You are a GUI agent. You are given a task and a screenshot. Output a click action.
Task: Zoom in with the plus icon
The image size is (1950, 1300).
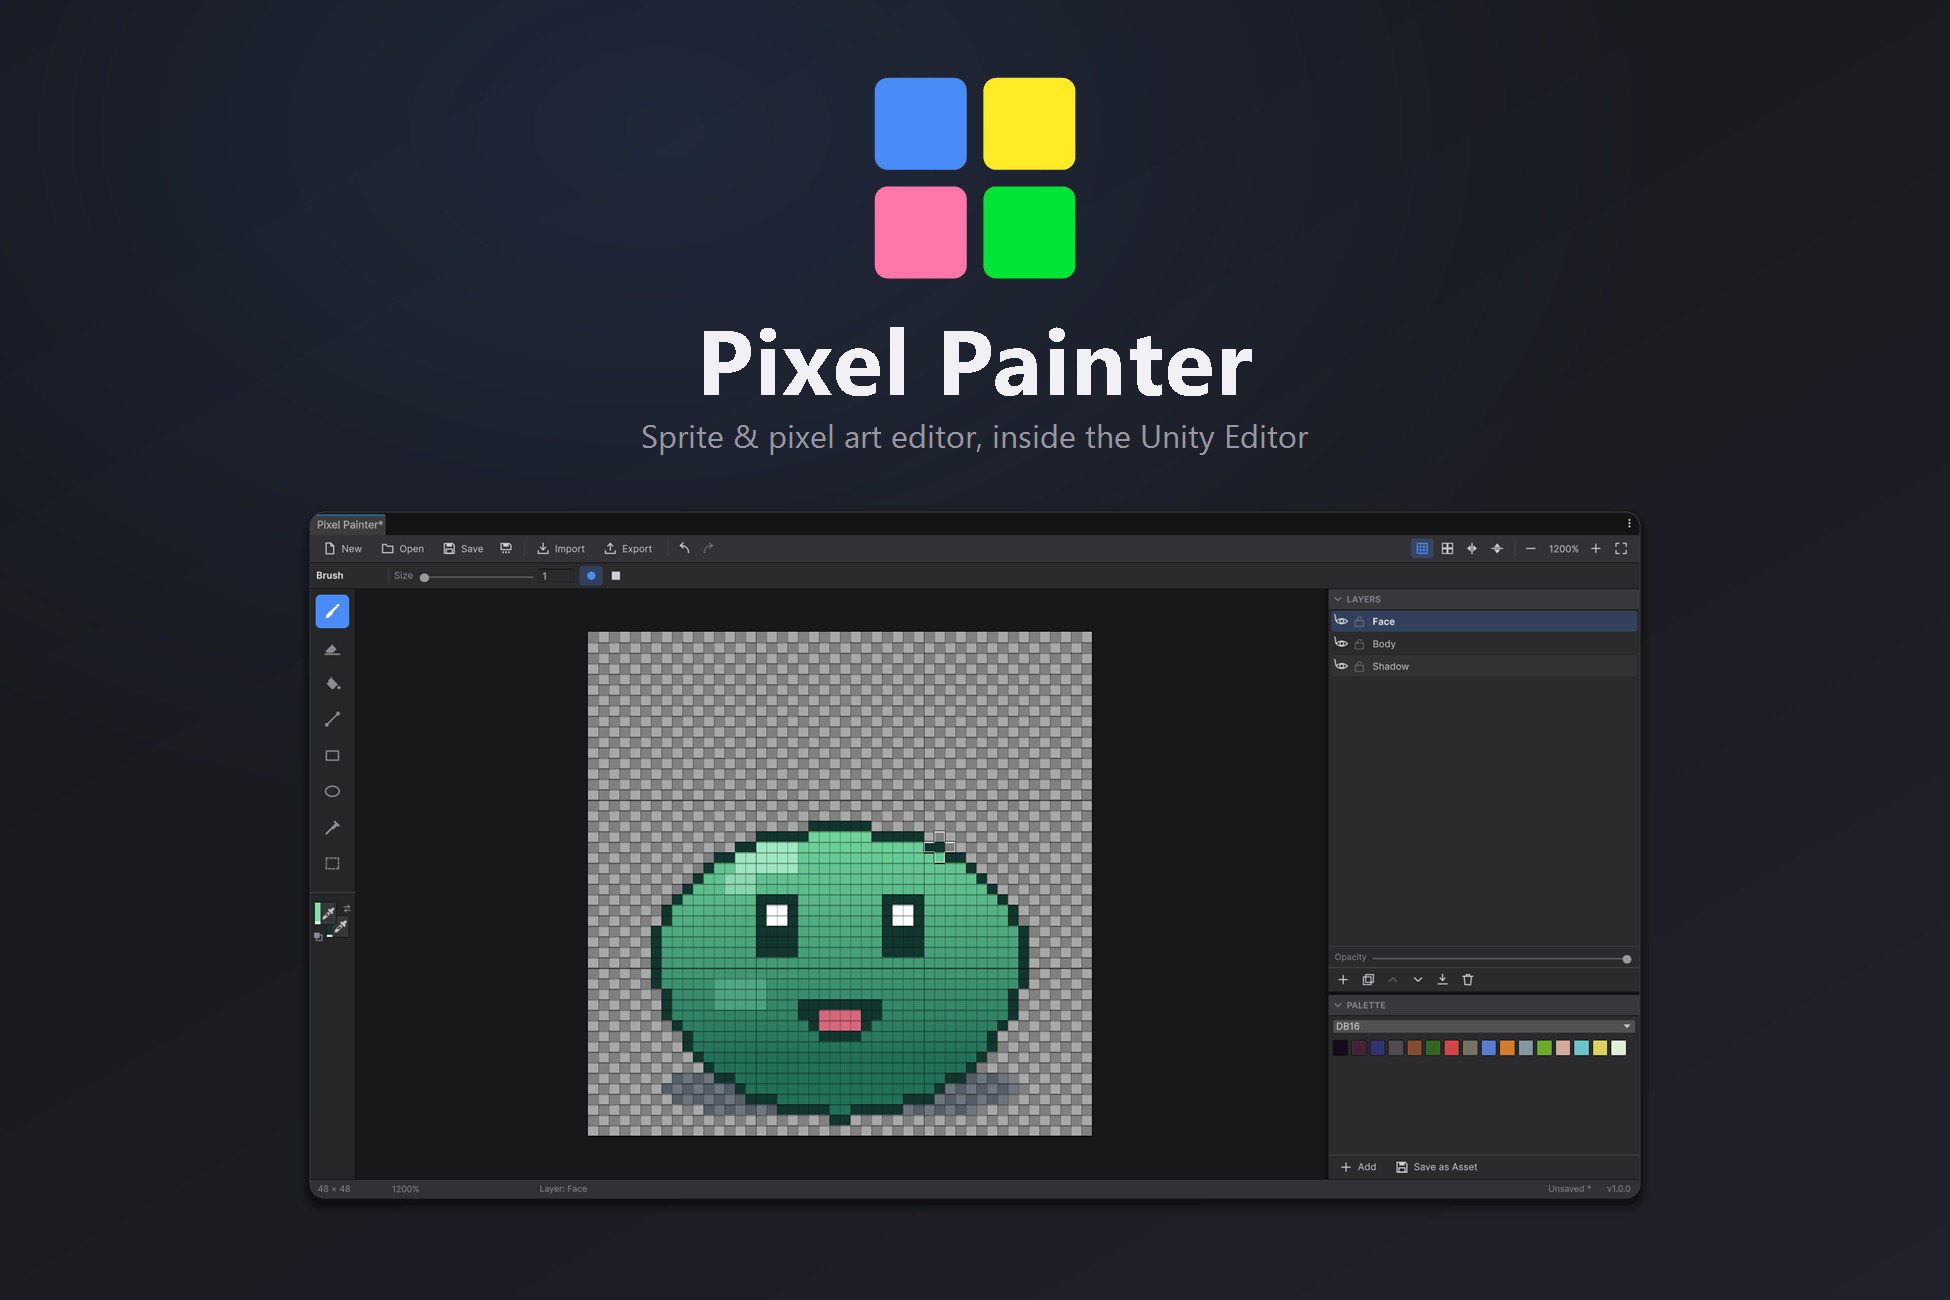1596,548
